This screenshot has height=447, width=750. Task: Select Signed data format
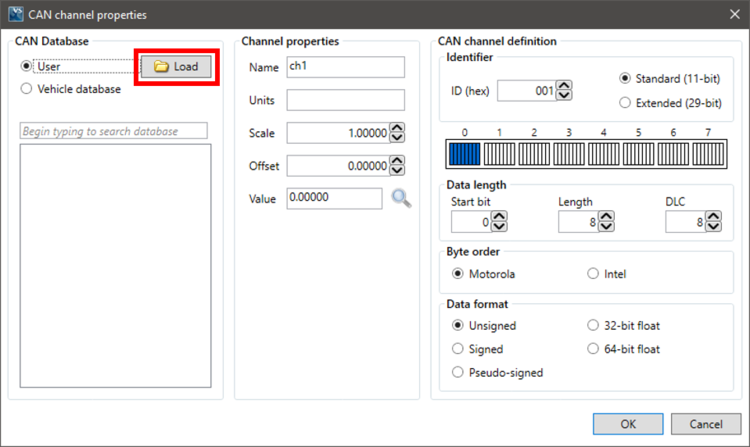pyautogui.click(x=458, y=349)
